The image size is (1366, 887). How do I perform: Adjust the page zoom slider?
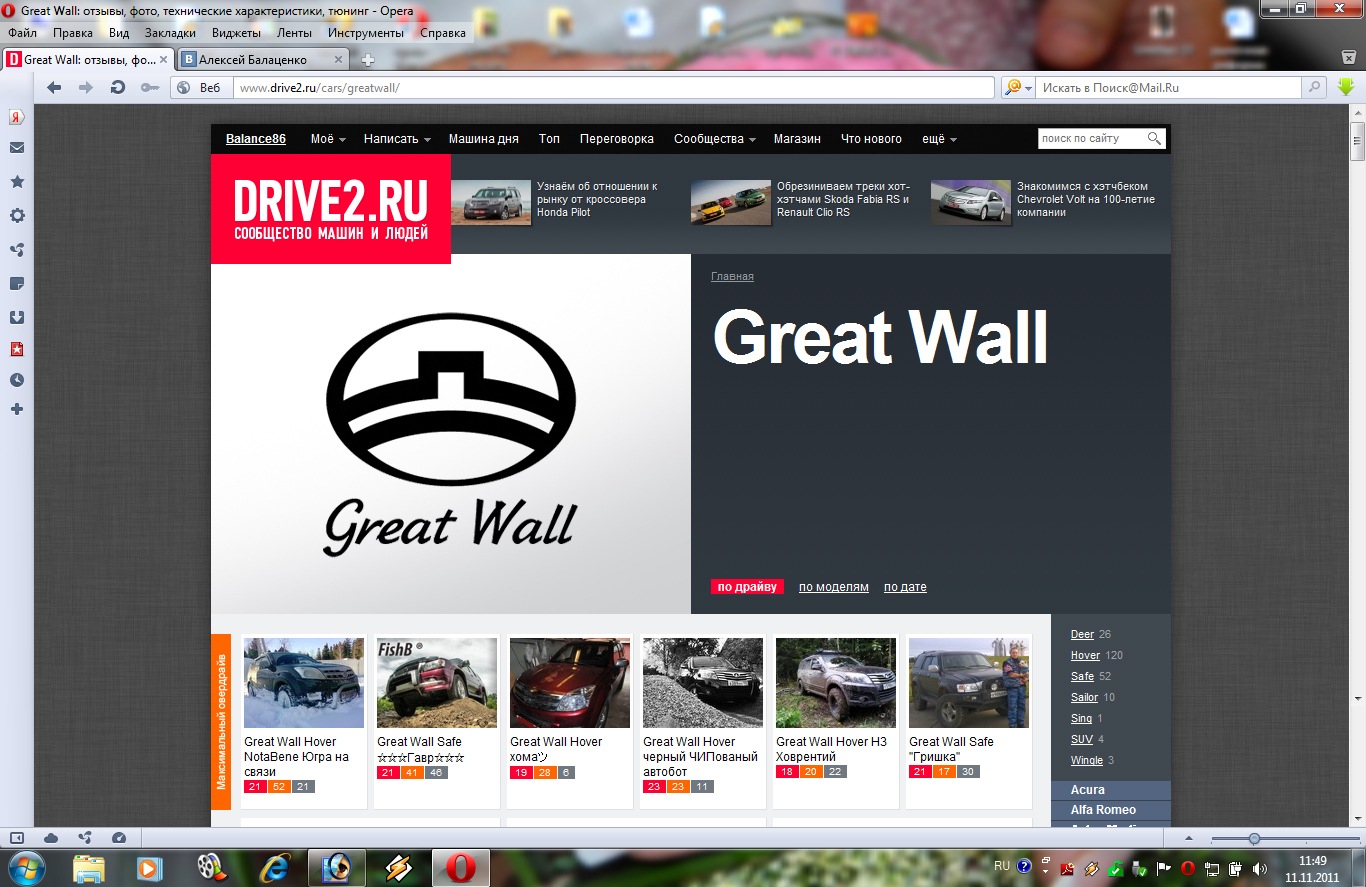tap(1254, 838)
